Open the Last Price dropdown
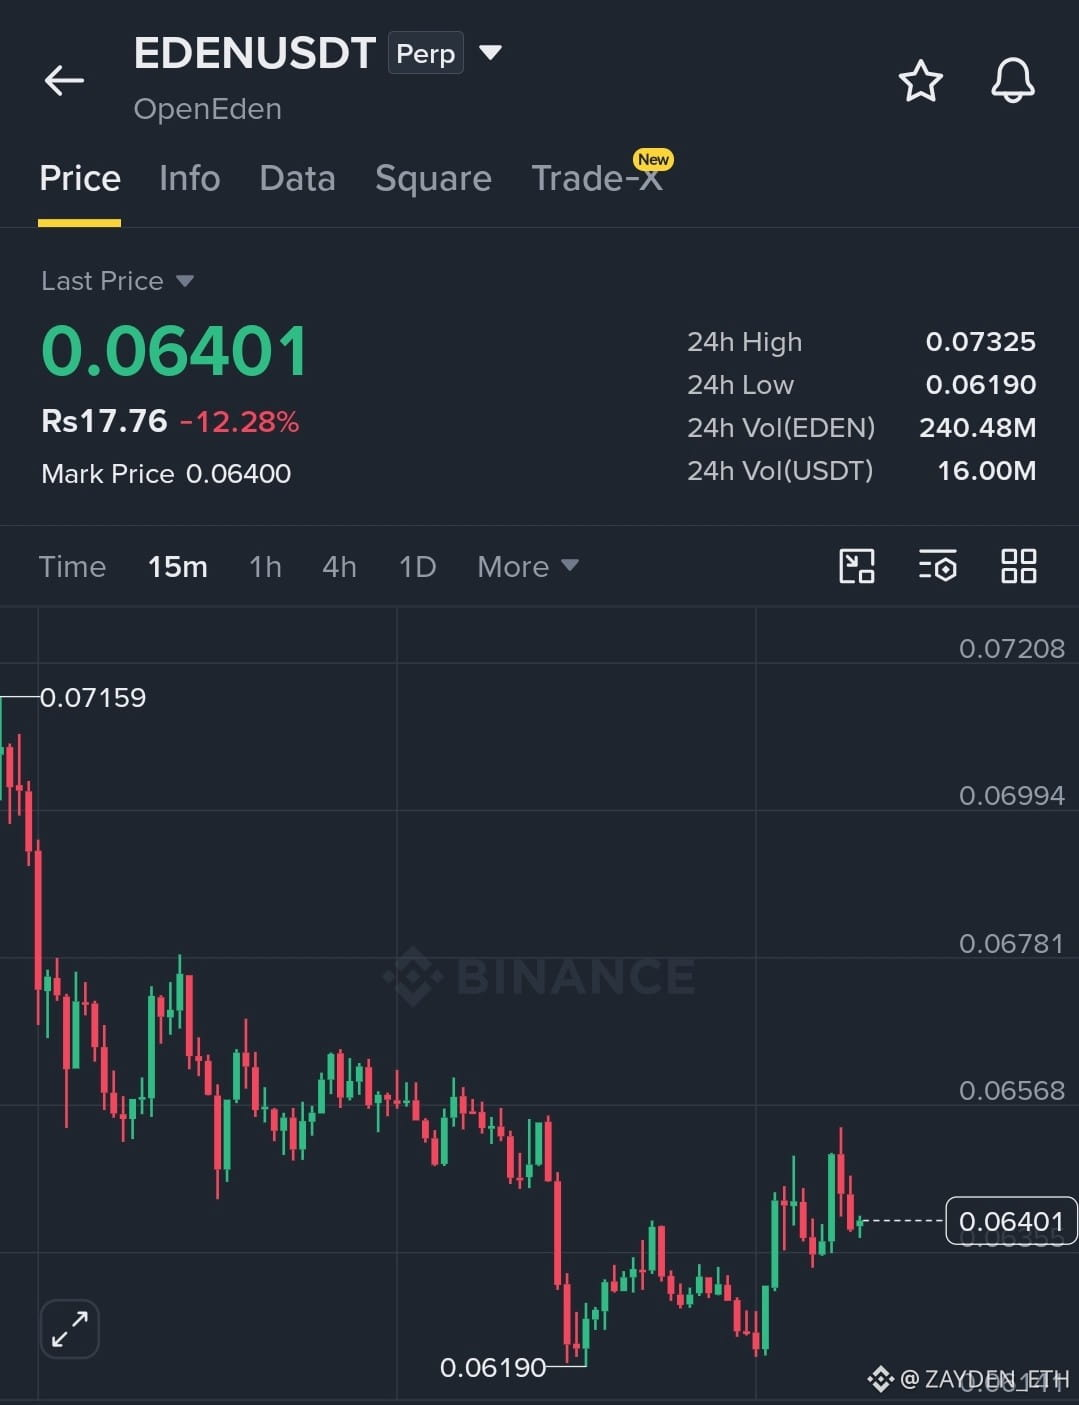1079x1405 pixels. point(117,281)
